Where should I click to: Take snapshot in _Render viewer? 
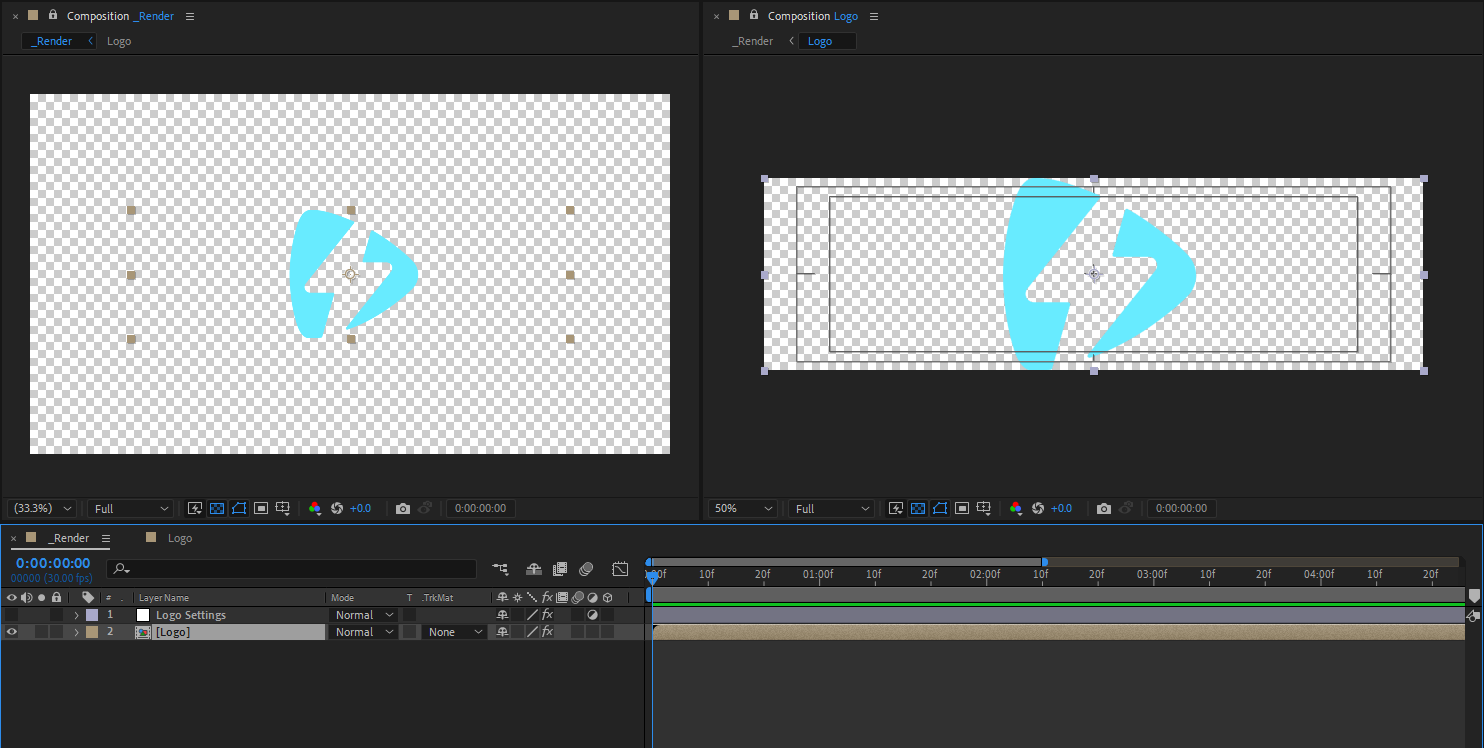point(403,508)
